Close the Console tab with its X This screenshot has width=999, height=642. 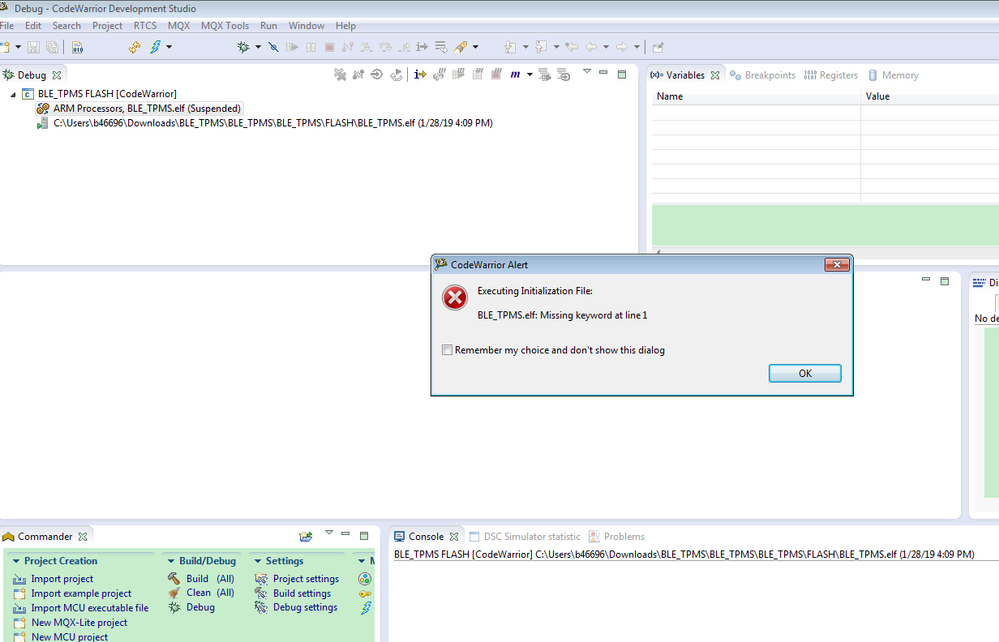point(454,536)
